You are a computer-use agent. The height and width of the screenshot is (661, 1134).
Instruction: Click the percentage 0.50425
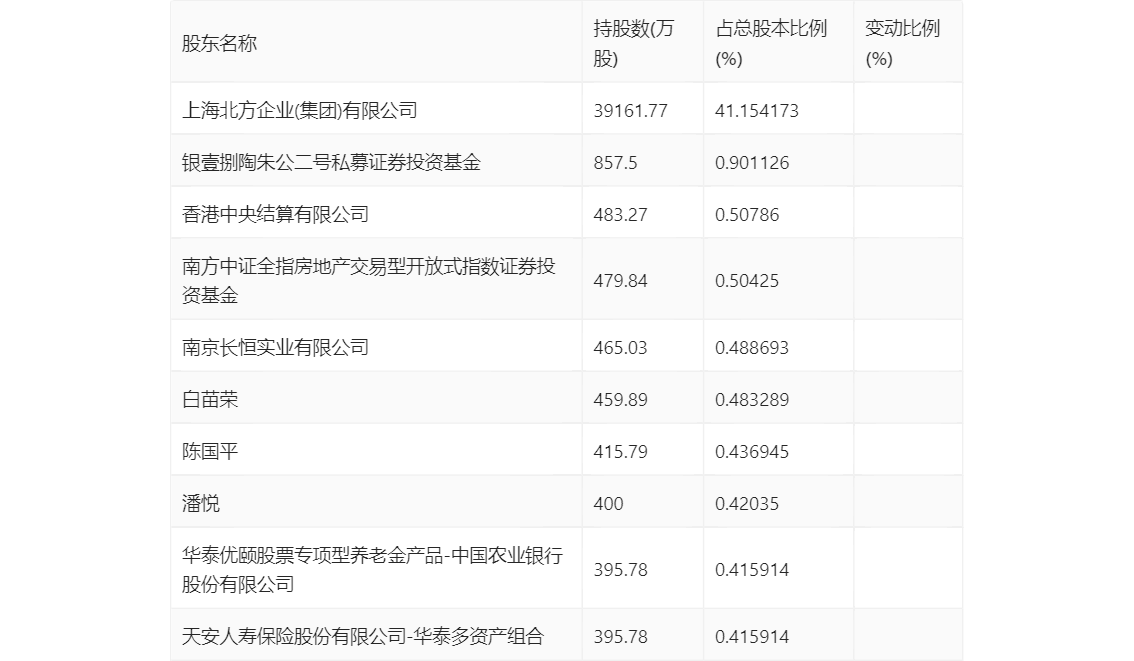(x=747, y=281)
